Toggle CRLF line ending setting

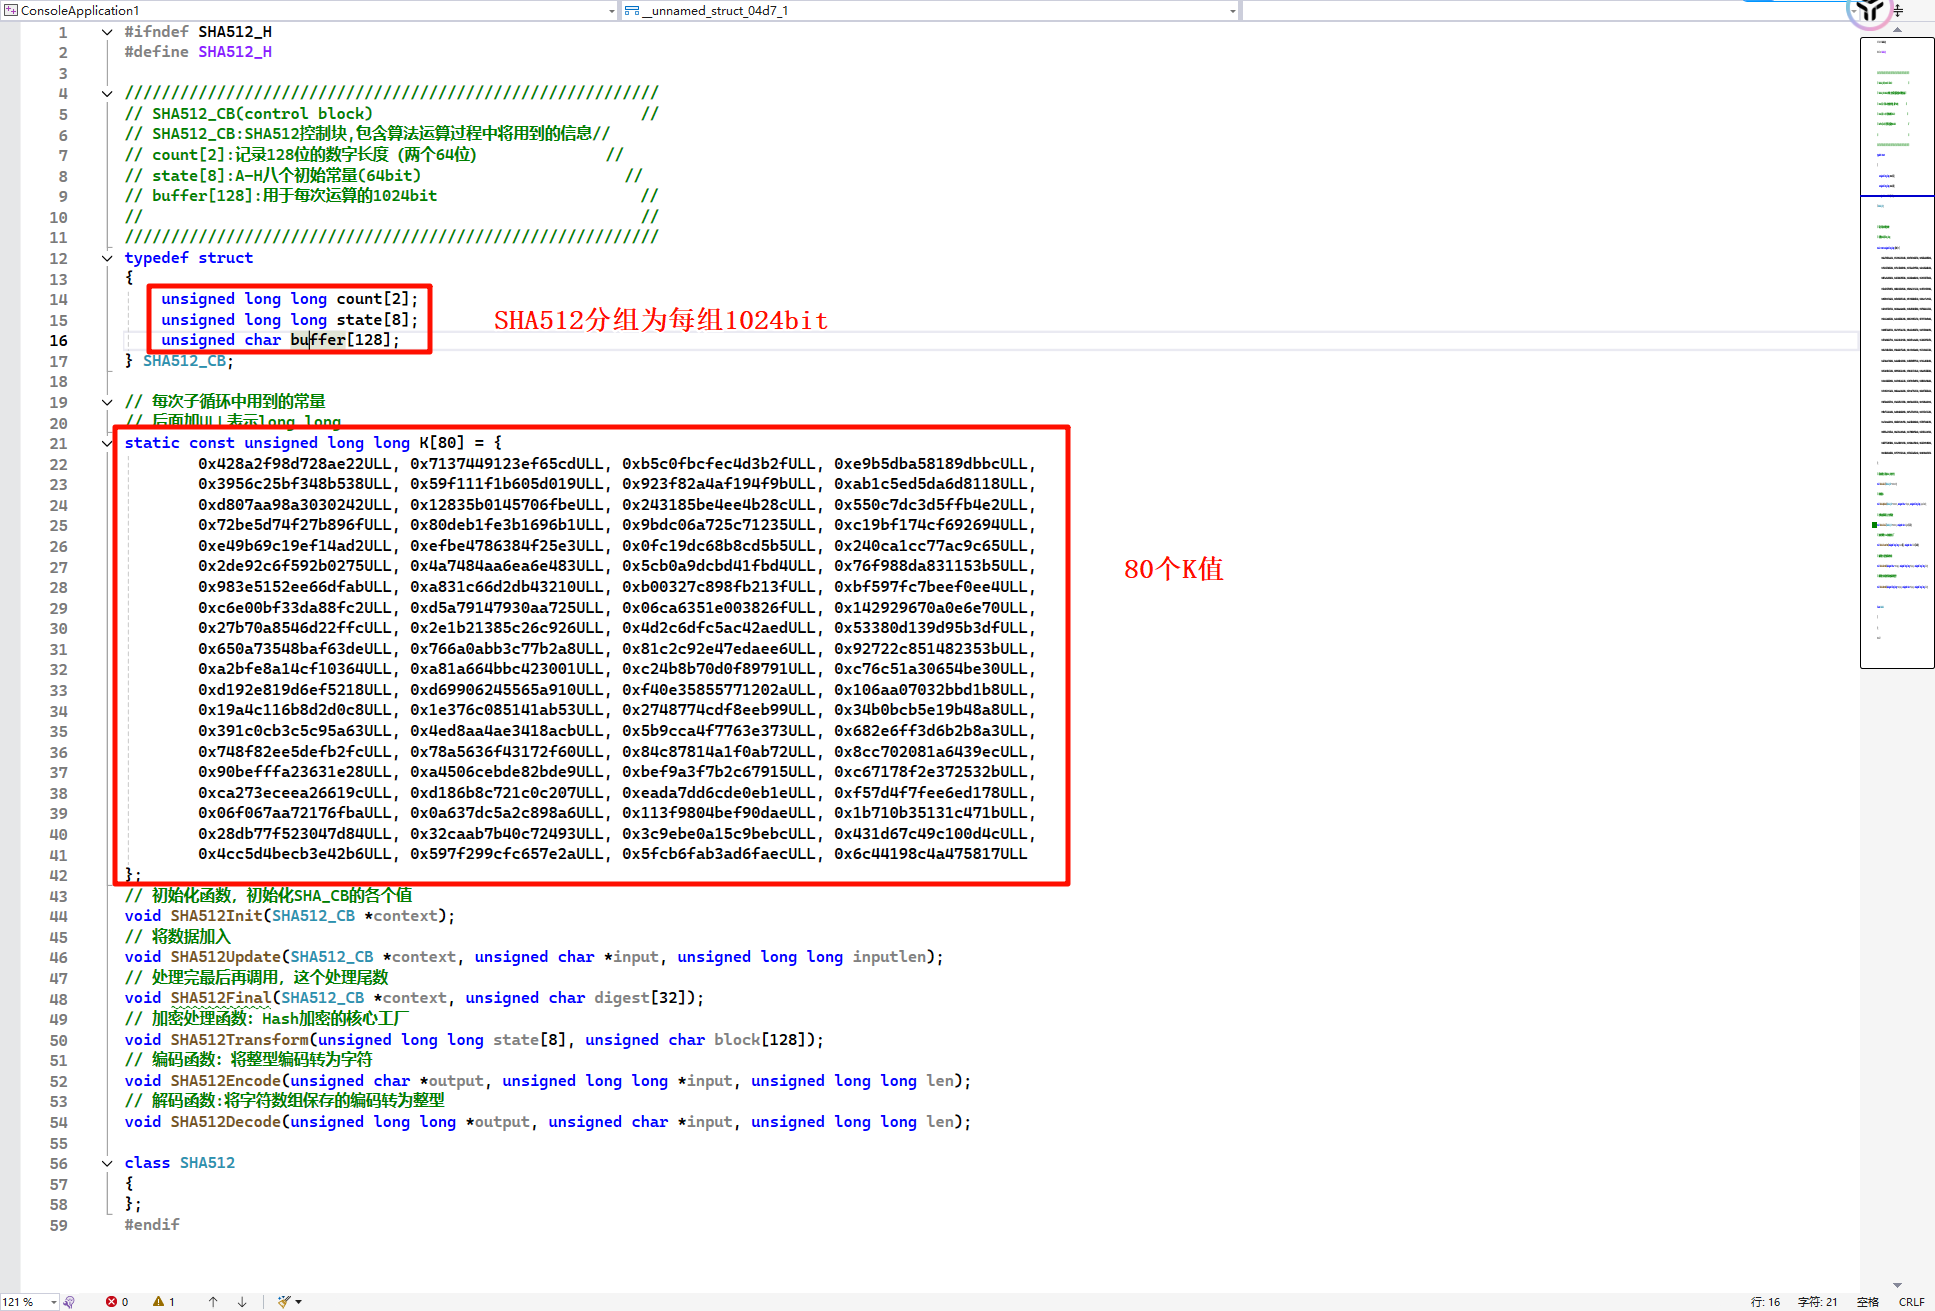pyautogui.click(x=1911, y=1301)
